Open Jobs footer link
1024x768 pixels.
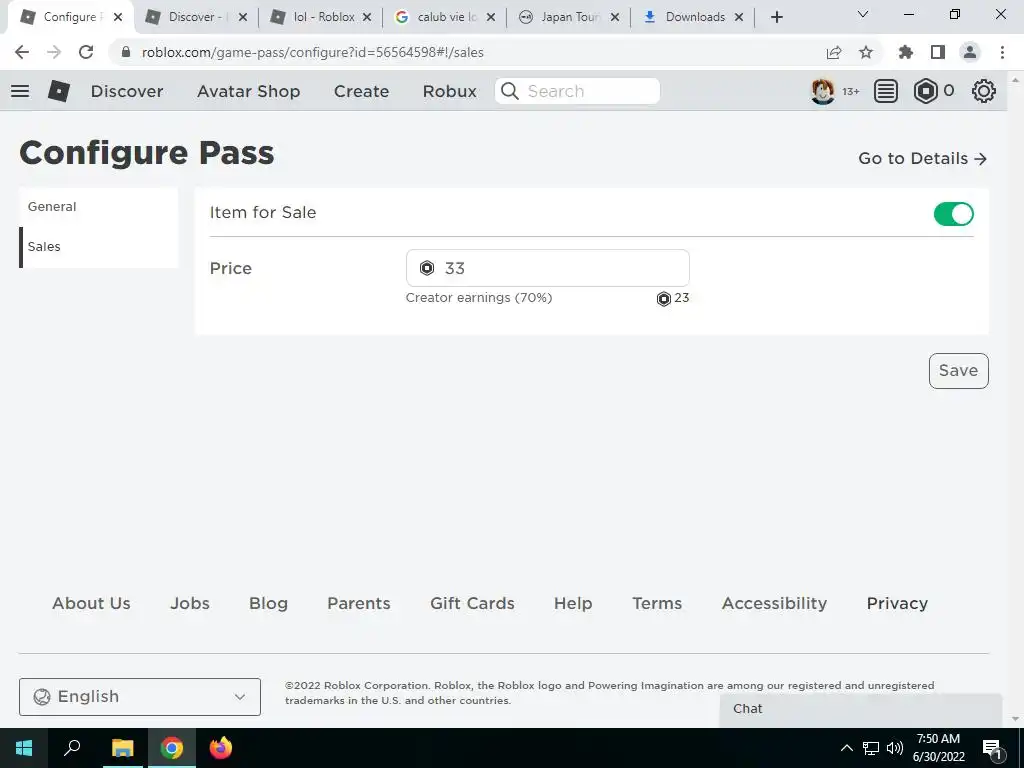(190, 603)
